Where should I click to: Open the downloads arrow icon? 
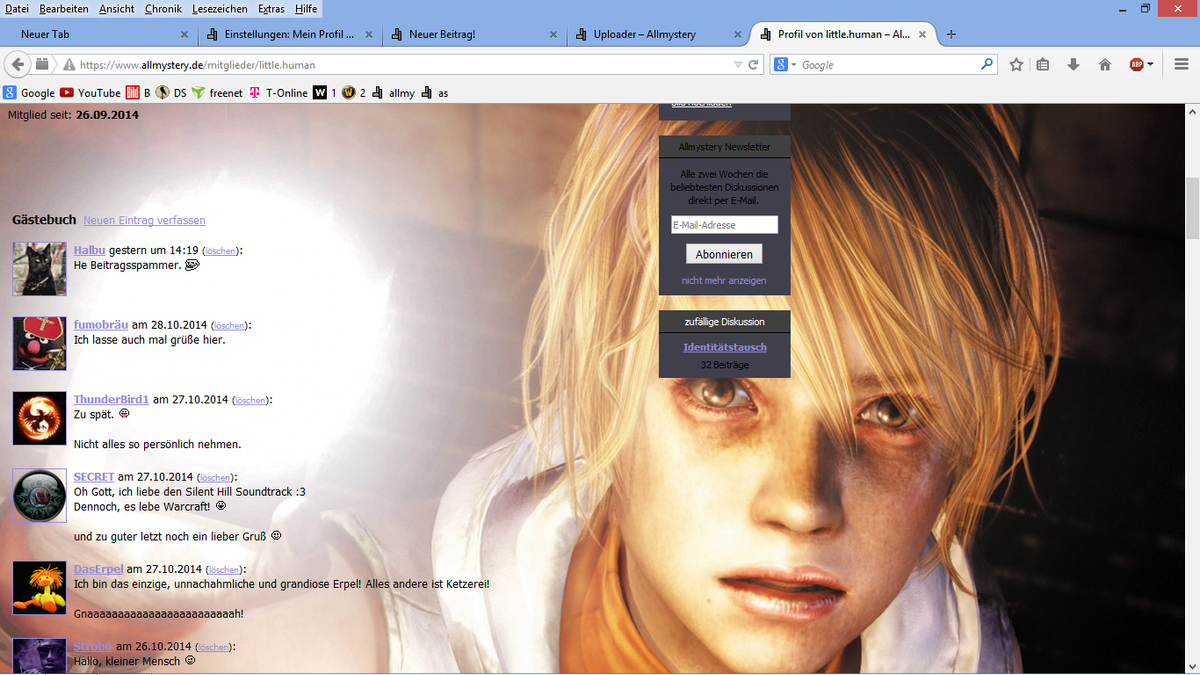click(1074, 65)
